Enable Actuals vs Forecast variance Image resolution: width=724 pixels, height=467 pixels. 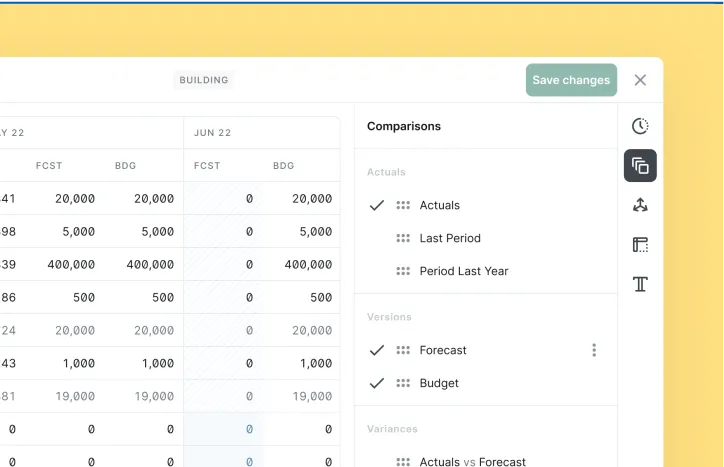click(x=472, y=461)
